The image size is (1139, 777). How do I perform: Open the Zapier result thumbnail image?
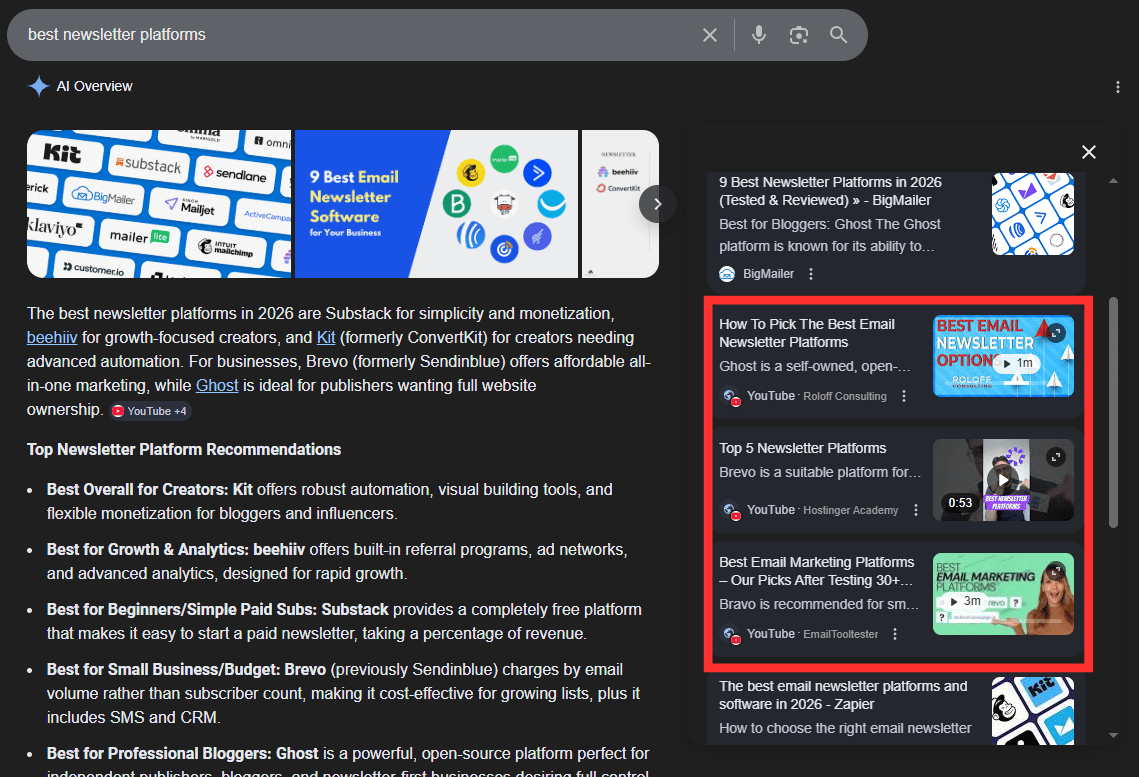tap(1033, 711)
